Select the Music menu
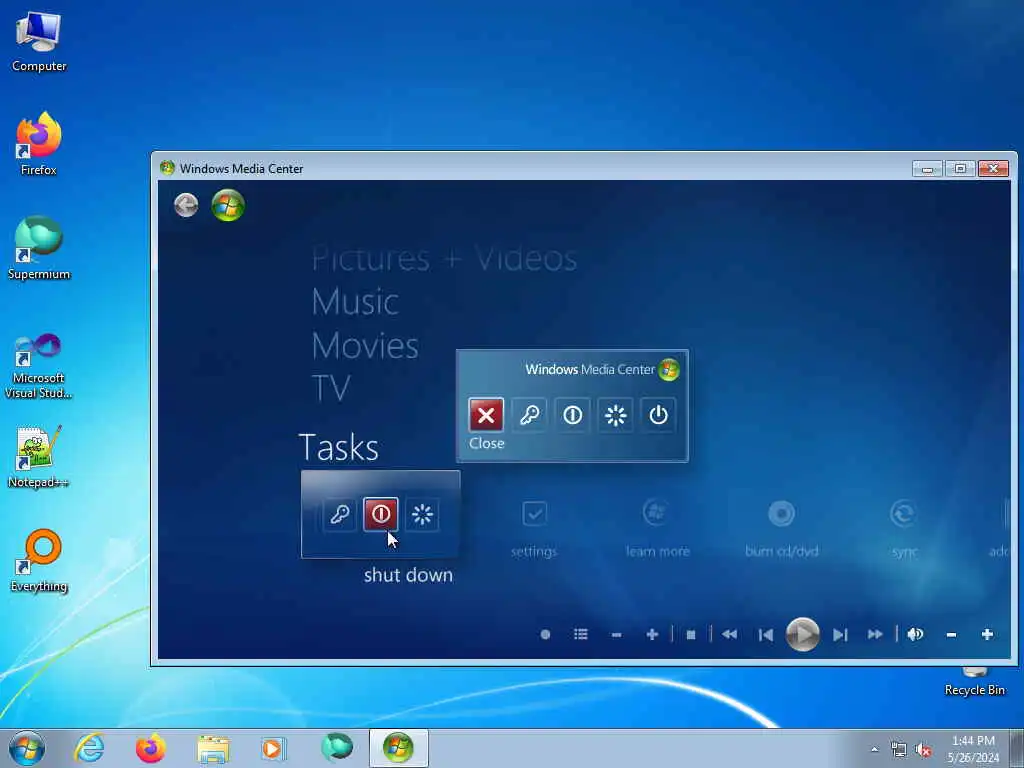 tap(355, 302)
